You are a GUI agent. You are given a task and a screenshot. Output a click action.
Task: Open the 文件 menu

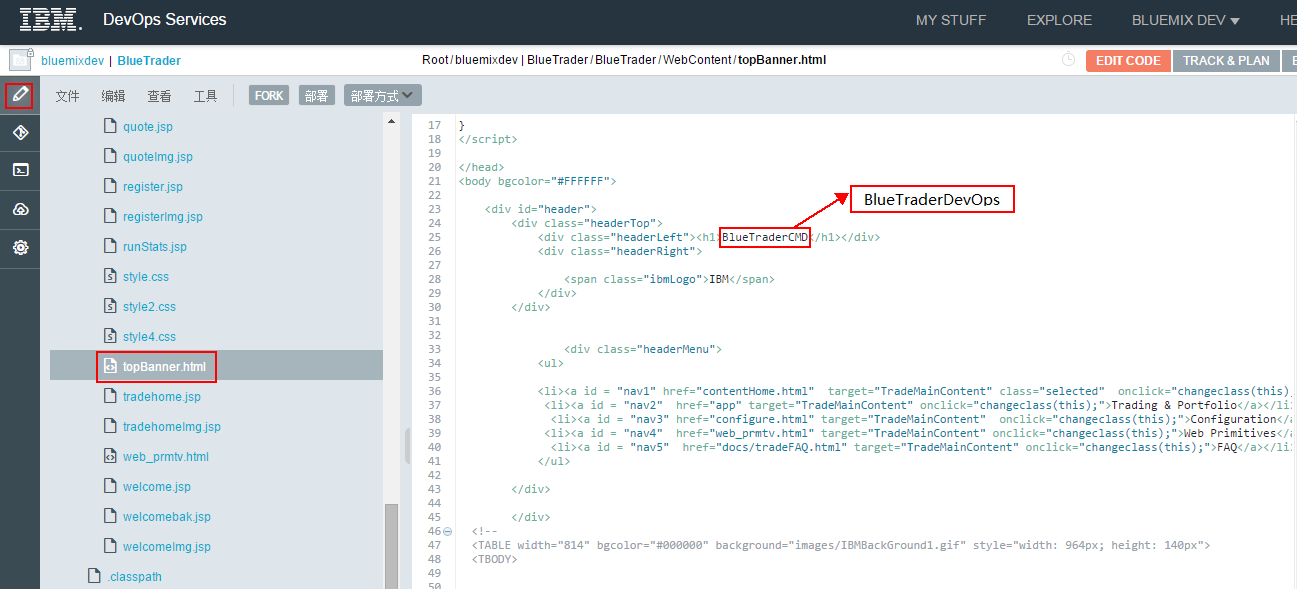[x=67, y=96]
